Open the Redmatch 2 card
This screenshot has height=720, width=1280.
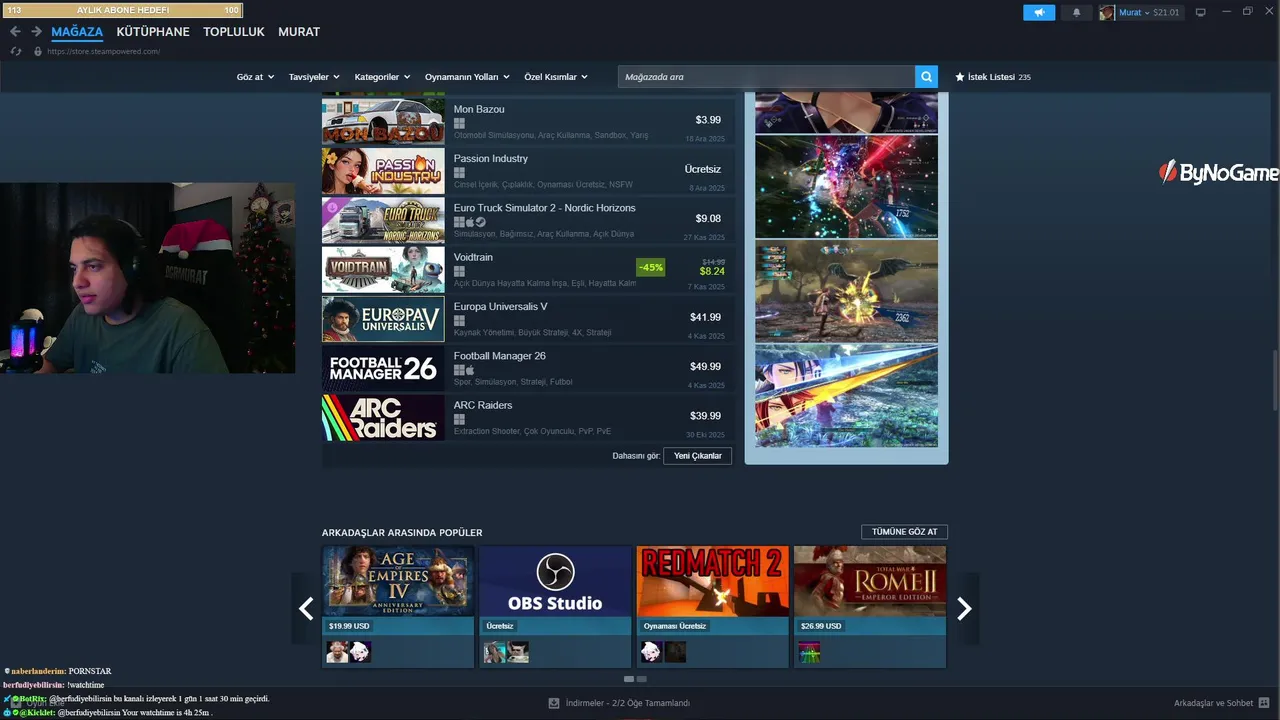[x=712, y=606]
